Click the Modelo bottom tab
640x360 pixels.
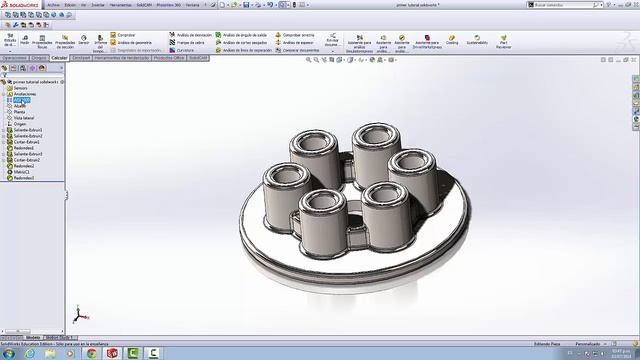click(33, 338)
